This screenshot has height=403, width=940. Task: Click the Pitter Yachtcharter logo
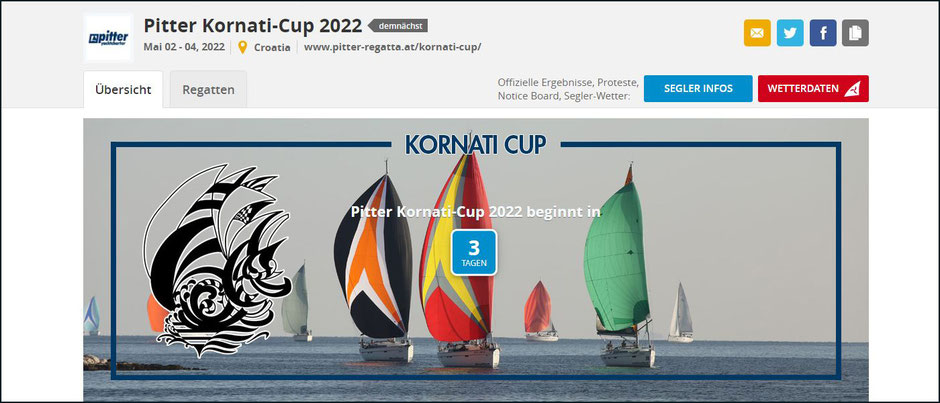point(108,38)
